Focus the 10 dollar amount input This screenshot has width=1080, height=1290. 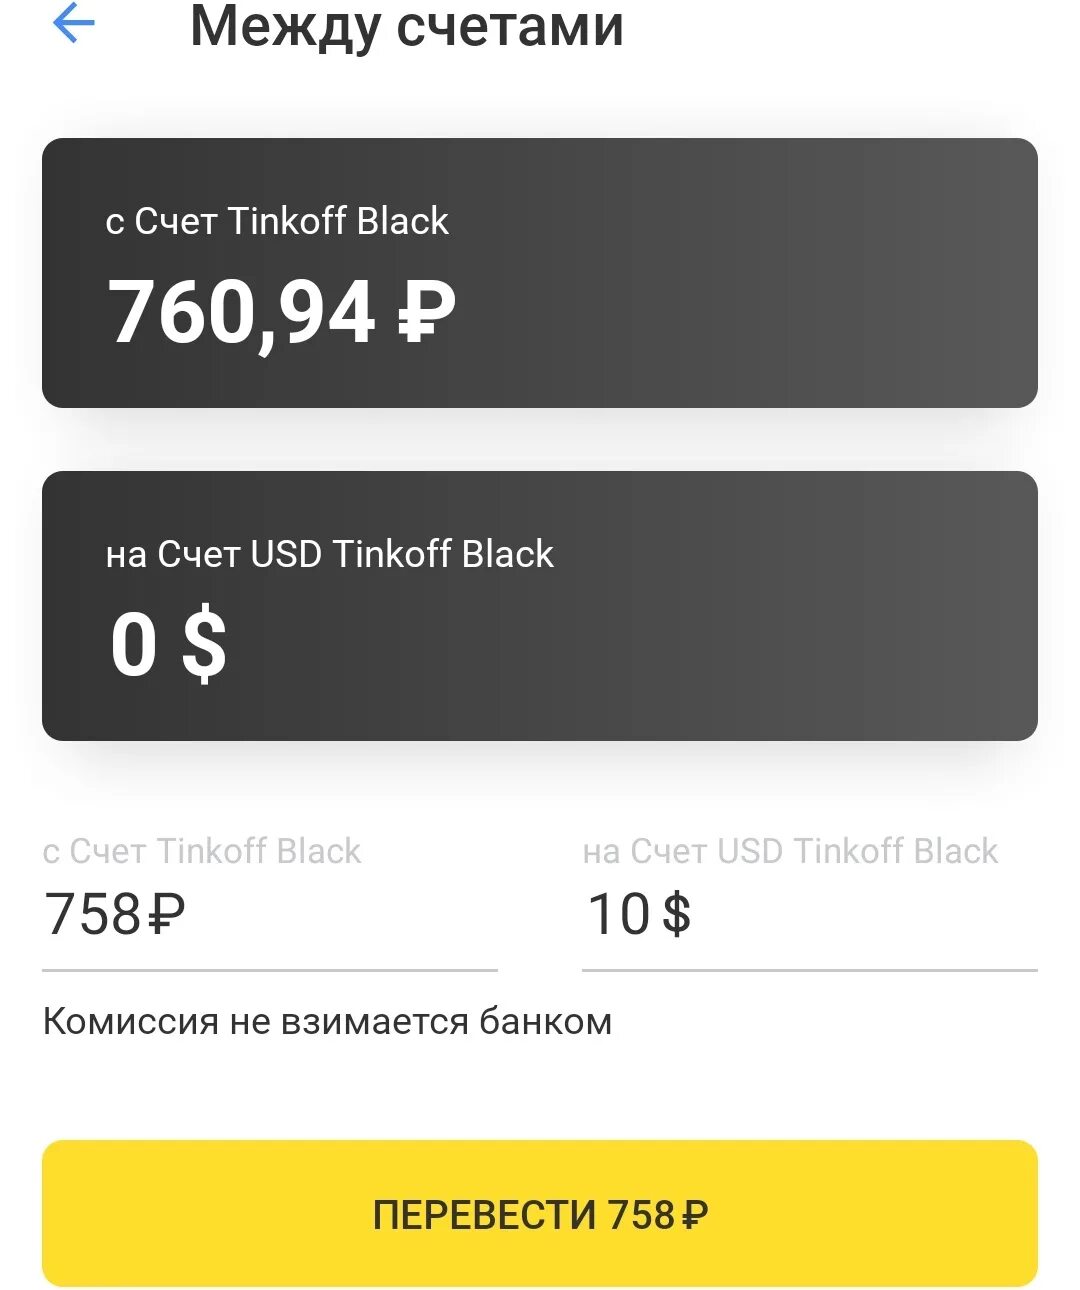(618, 914)
